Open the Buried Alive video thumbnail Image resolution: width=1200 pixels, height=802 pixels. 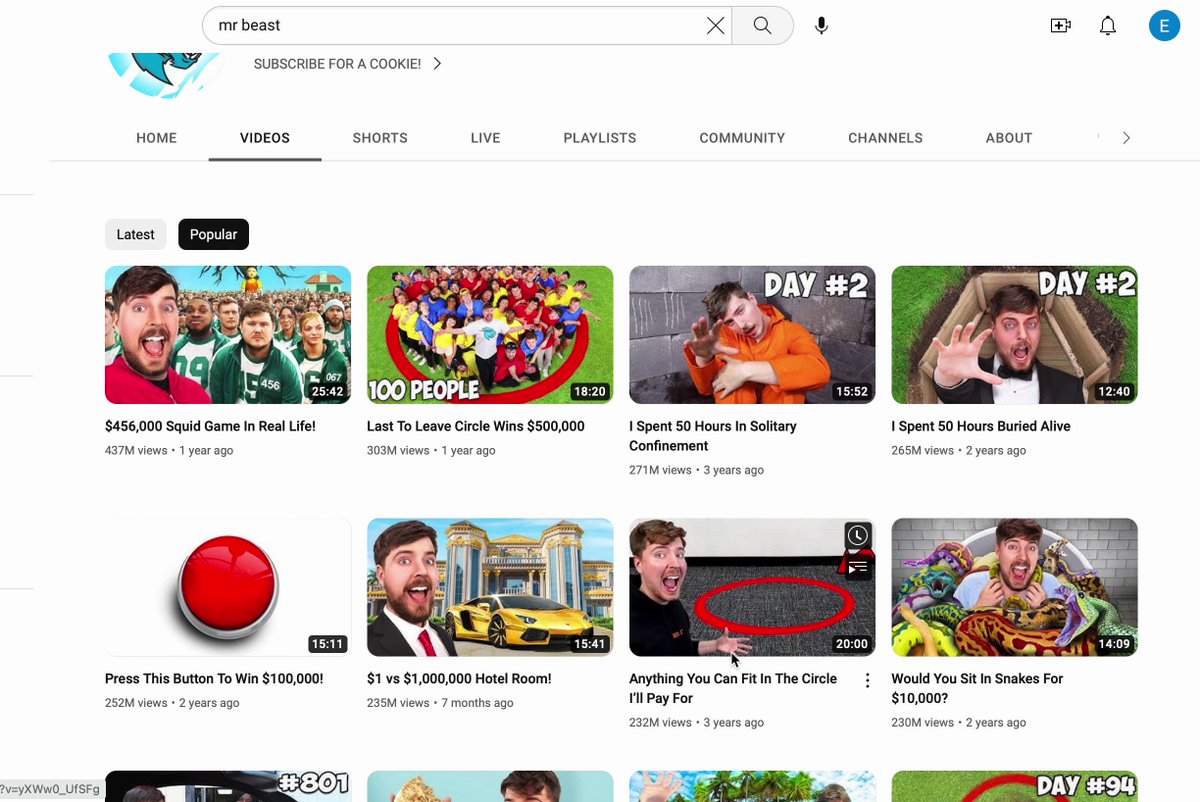pos(1014,335)
